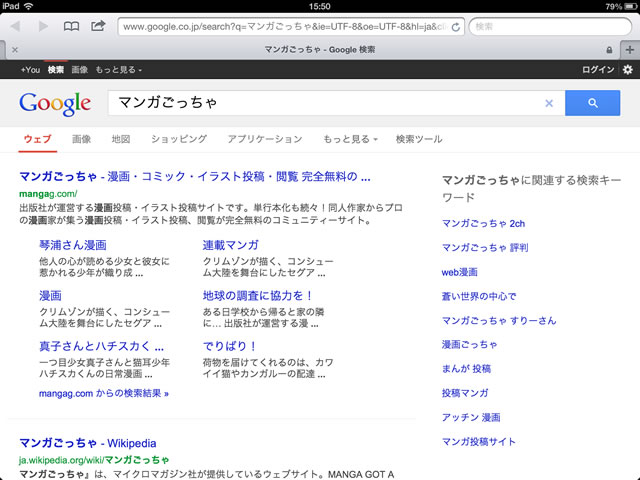
Task: Click the ja.wikipedia.org URL text
Action: tap(94, 460)
